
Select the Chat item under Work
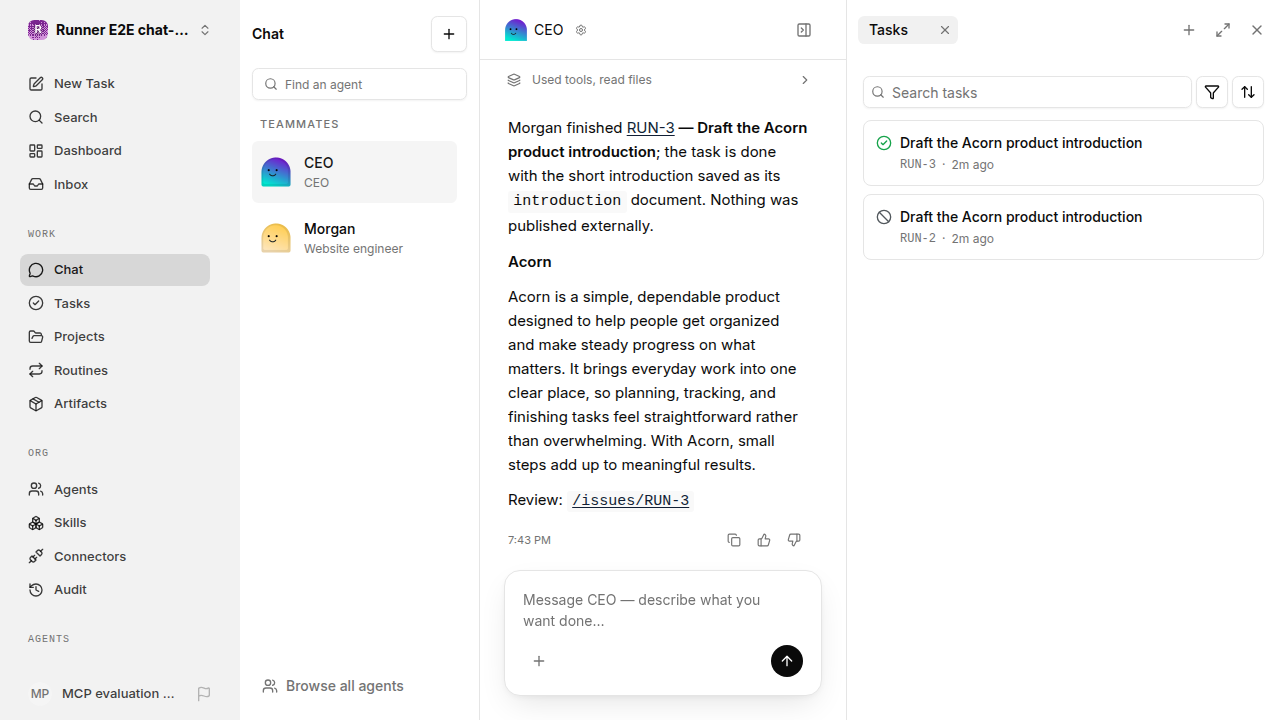pyautogui.click(x=115, y=270)
